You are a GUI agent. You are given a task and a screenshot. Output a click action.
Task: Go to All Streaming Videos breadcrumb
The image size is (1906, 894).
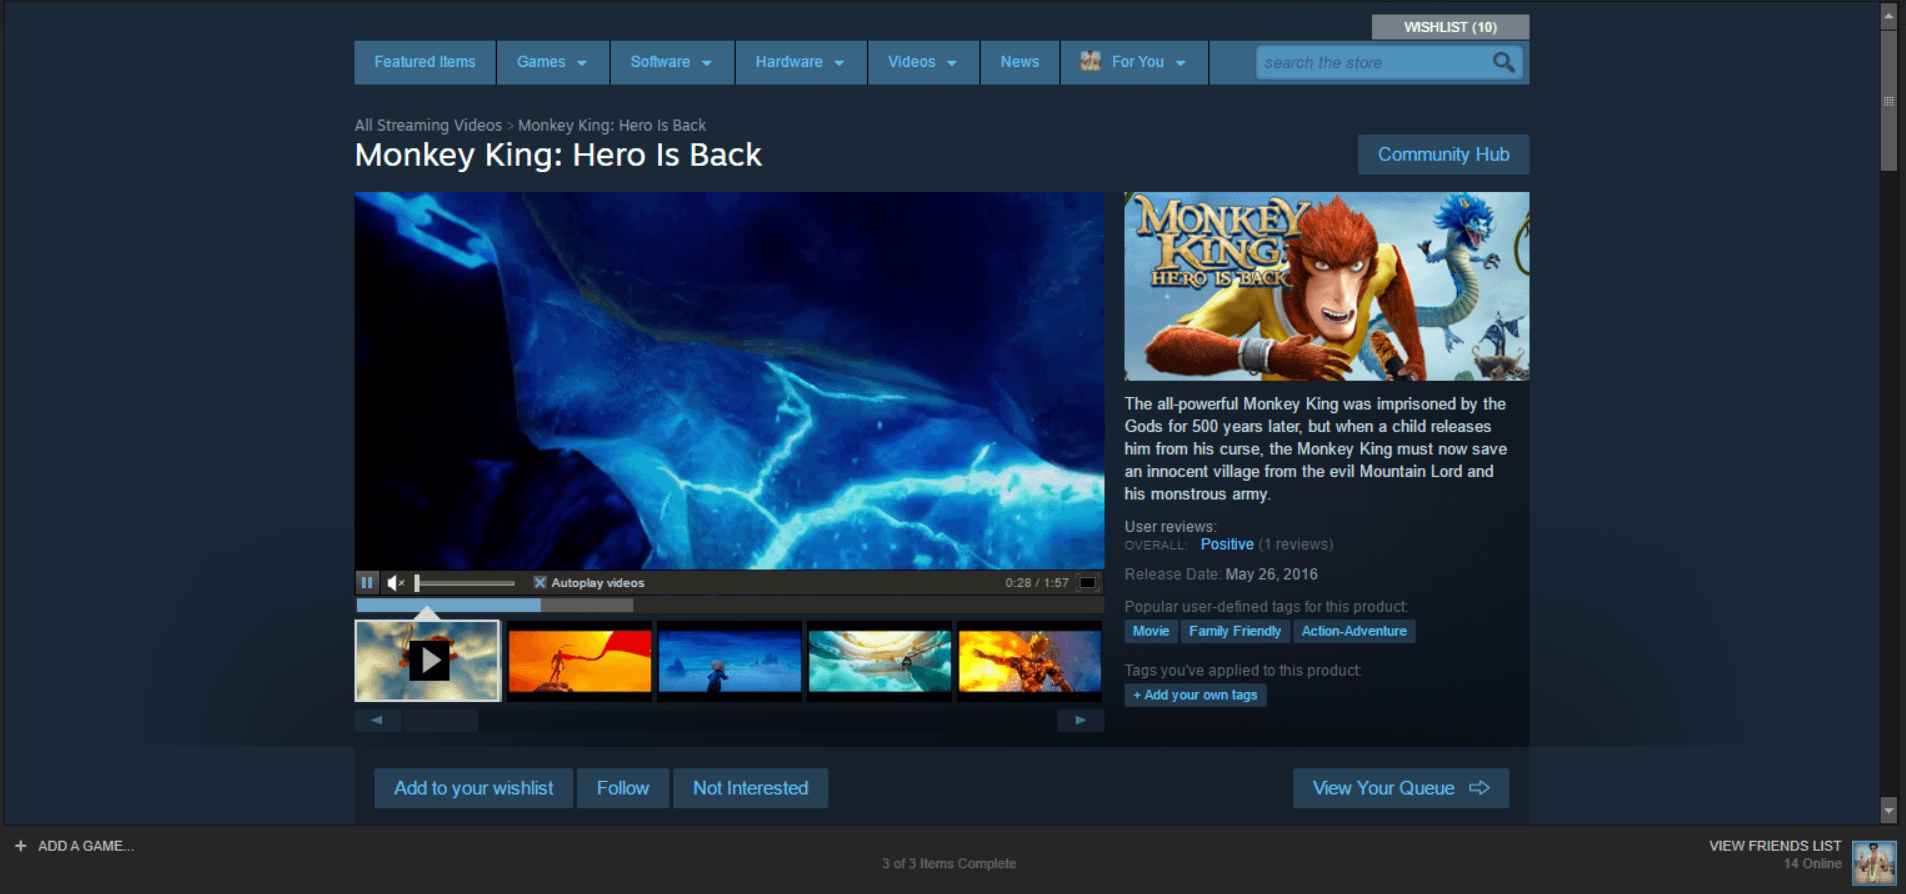[x=428, y=125]
